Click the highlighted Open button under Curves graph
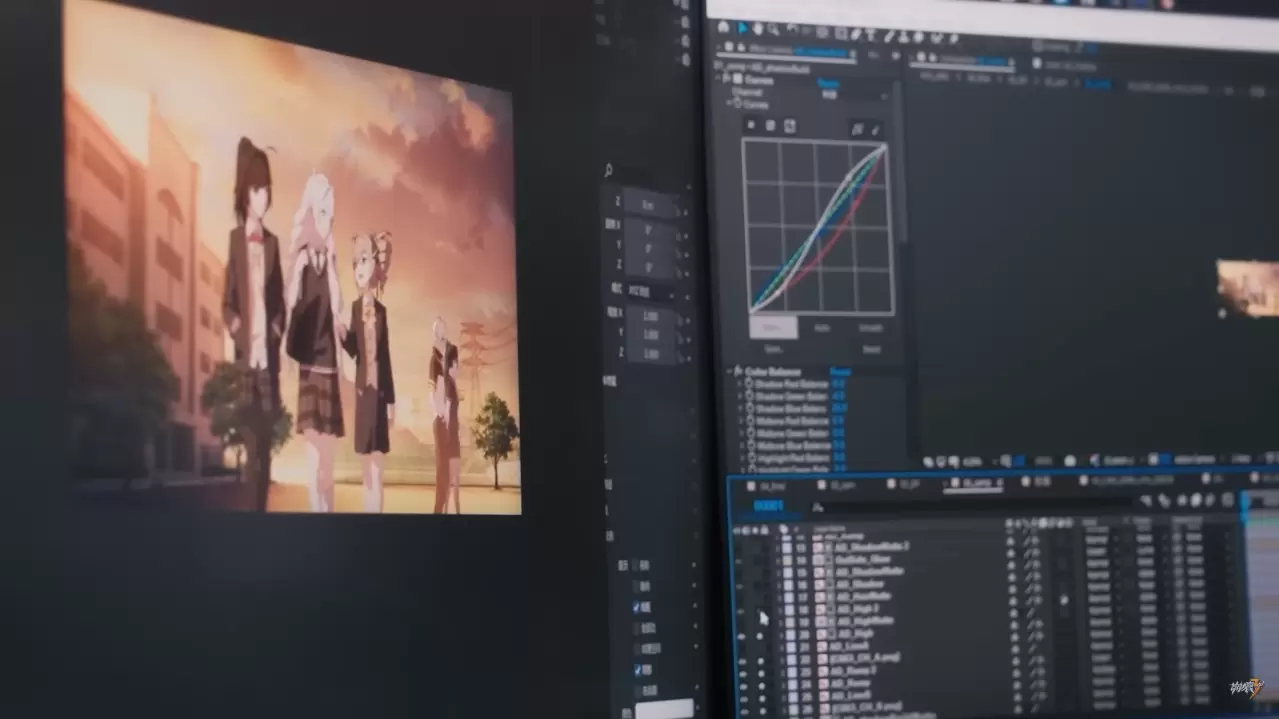Image resolution: width=1279 pixels, height=719 pixels. pos(773,327)
